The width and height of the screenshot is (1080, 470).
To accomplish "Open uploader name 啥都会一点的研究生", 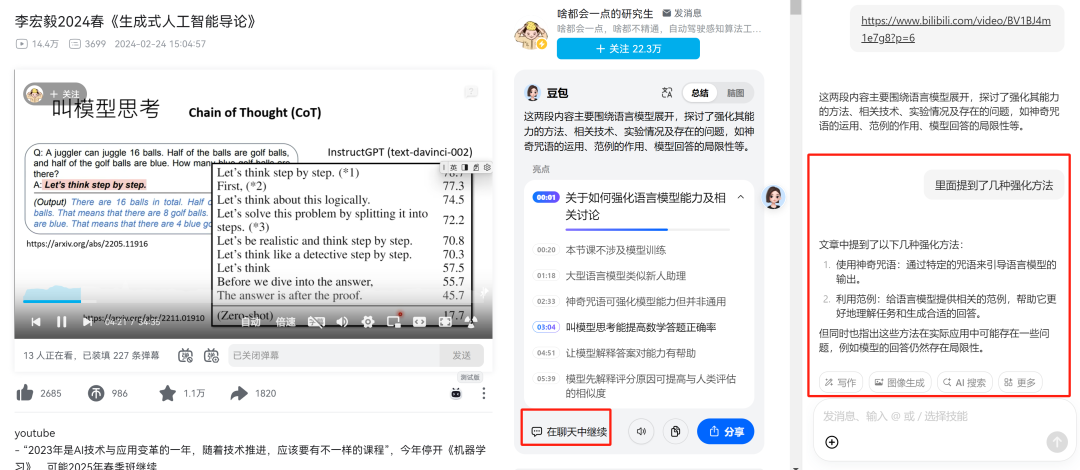I will [605, 12].
